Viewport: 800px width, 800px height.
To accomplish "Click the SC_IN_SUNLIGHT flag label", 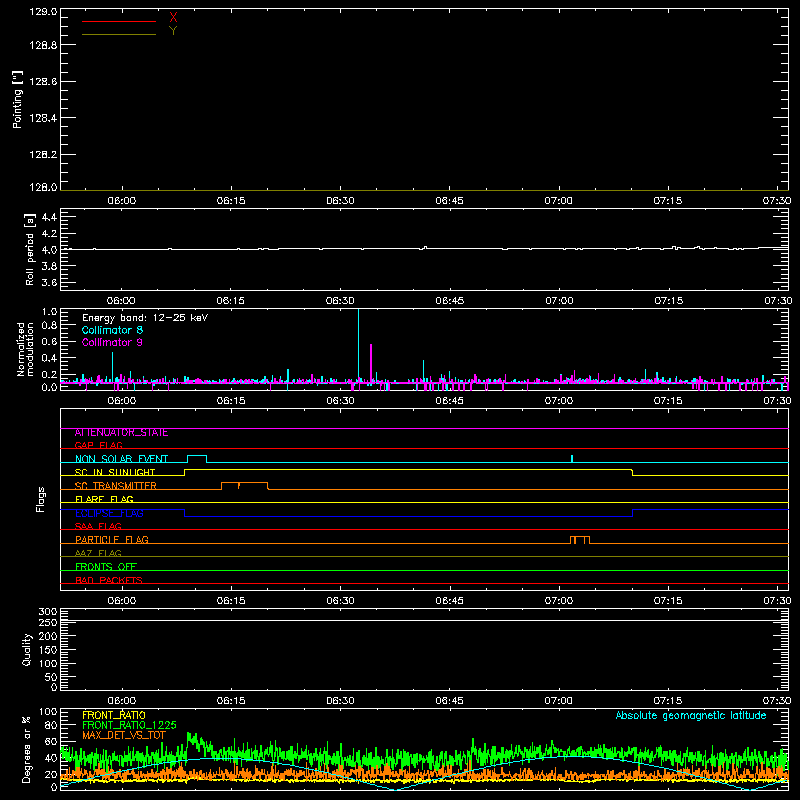I will pyautogui.click(x=115, y=472).
